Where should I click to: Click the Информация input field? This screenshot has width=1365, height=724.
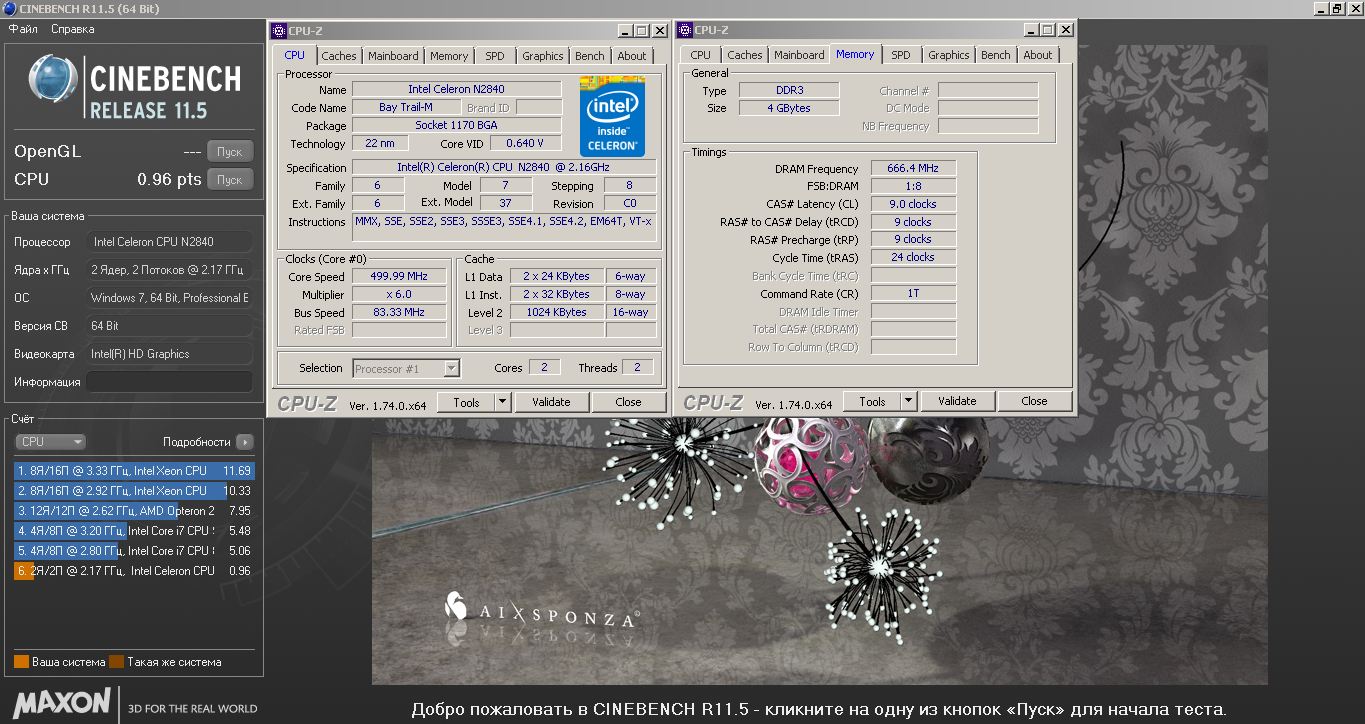(x=169, y=382)
